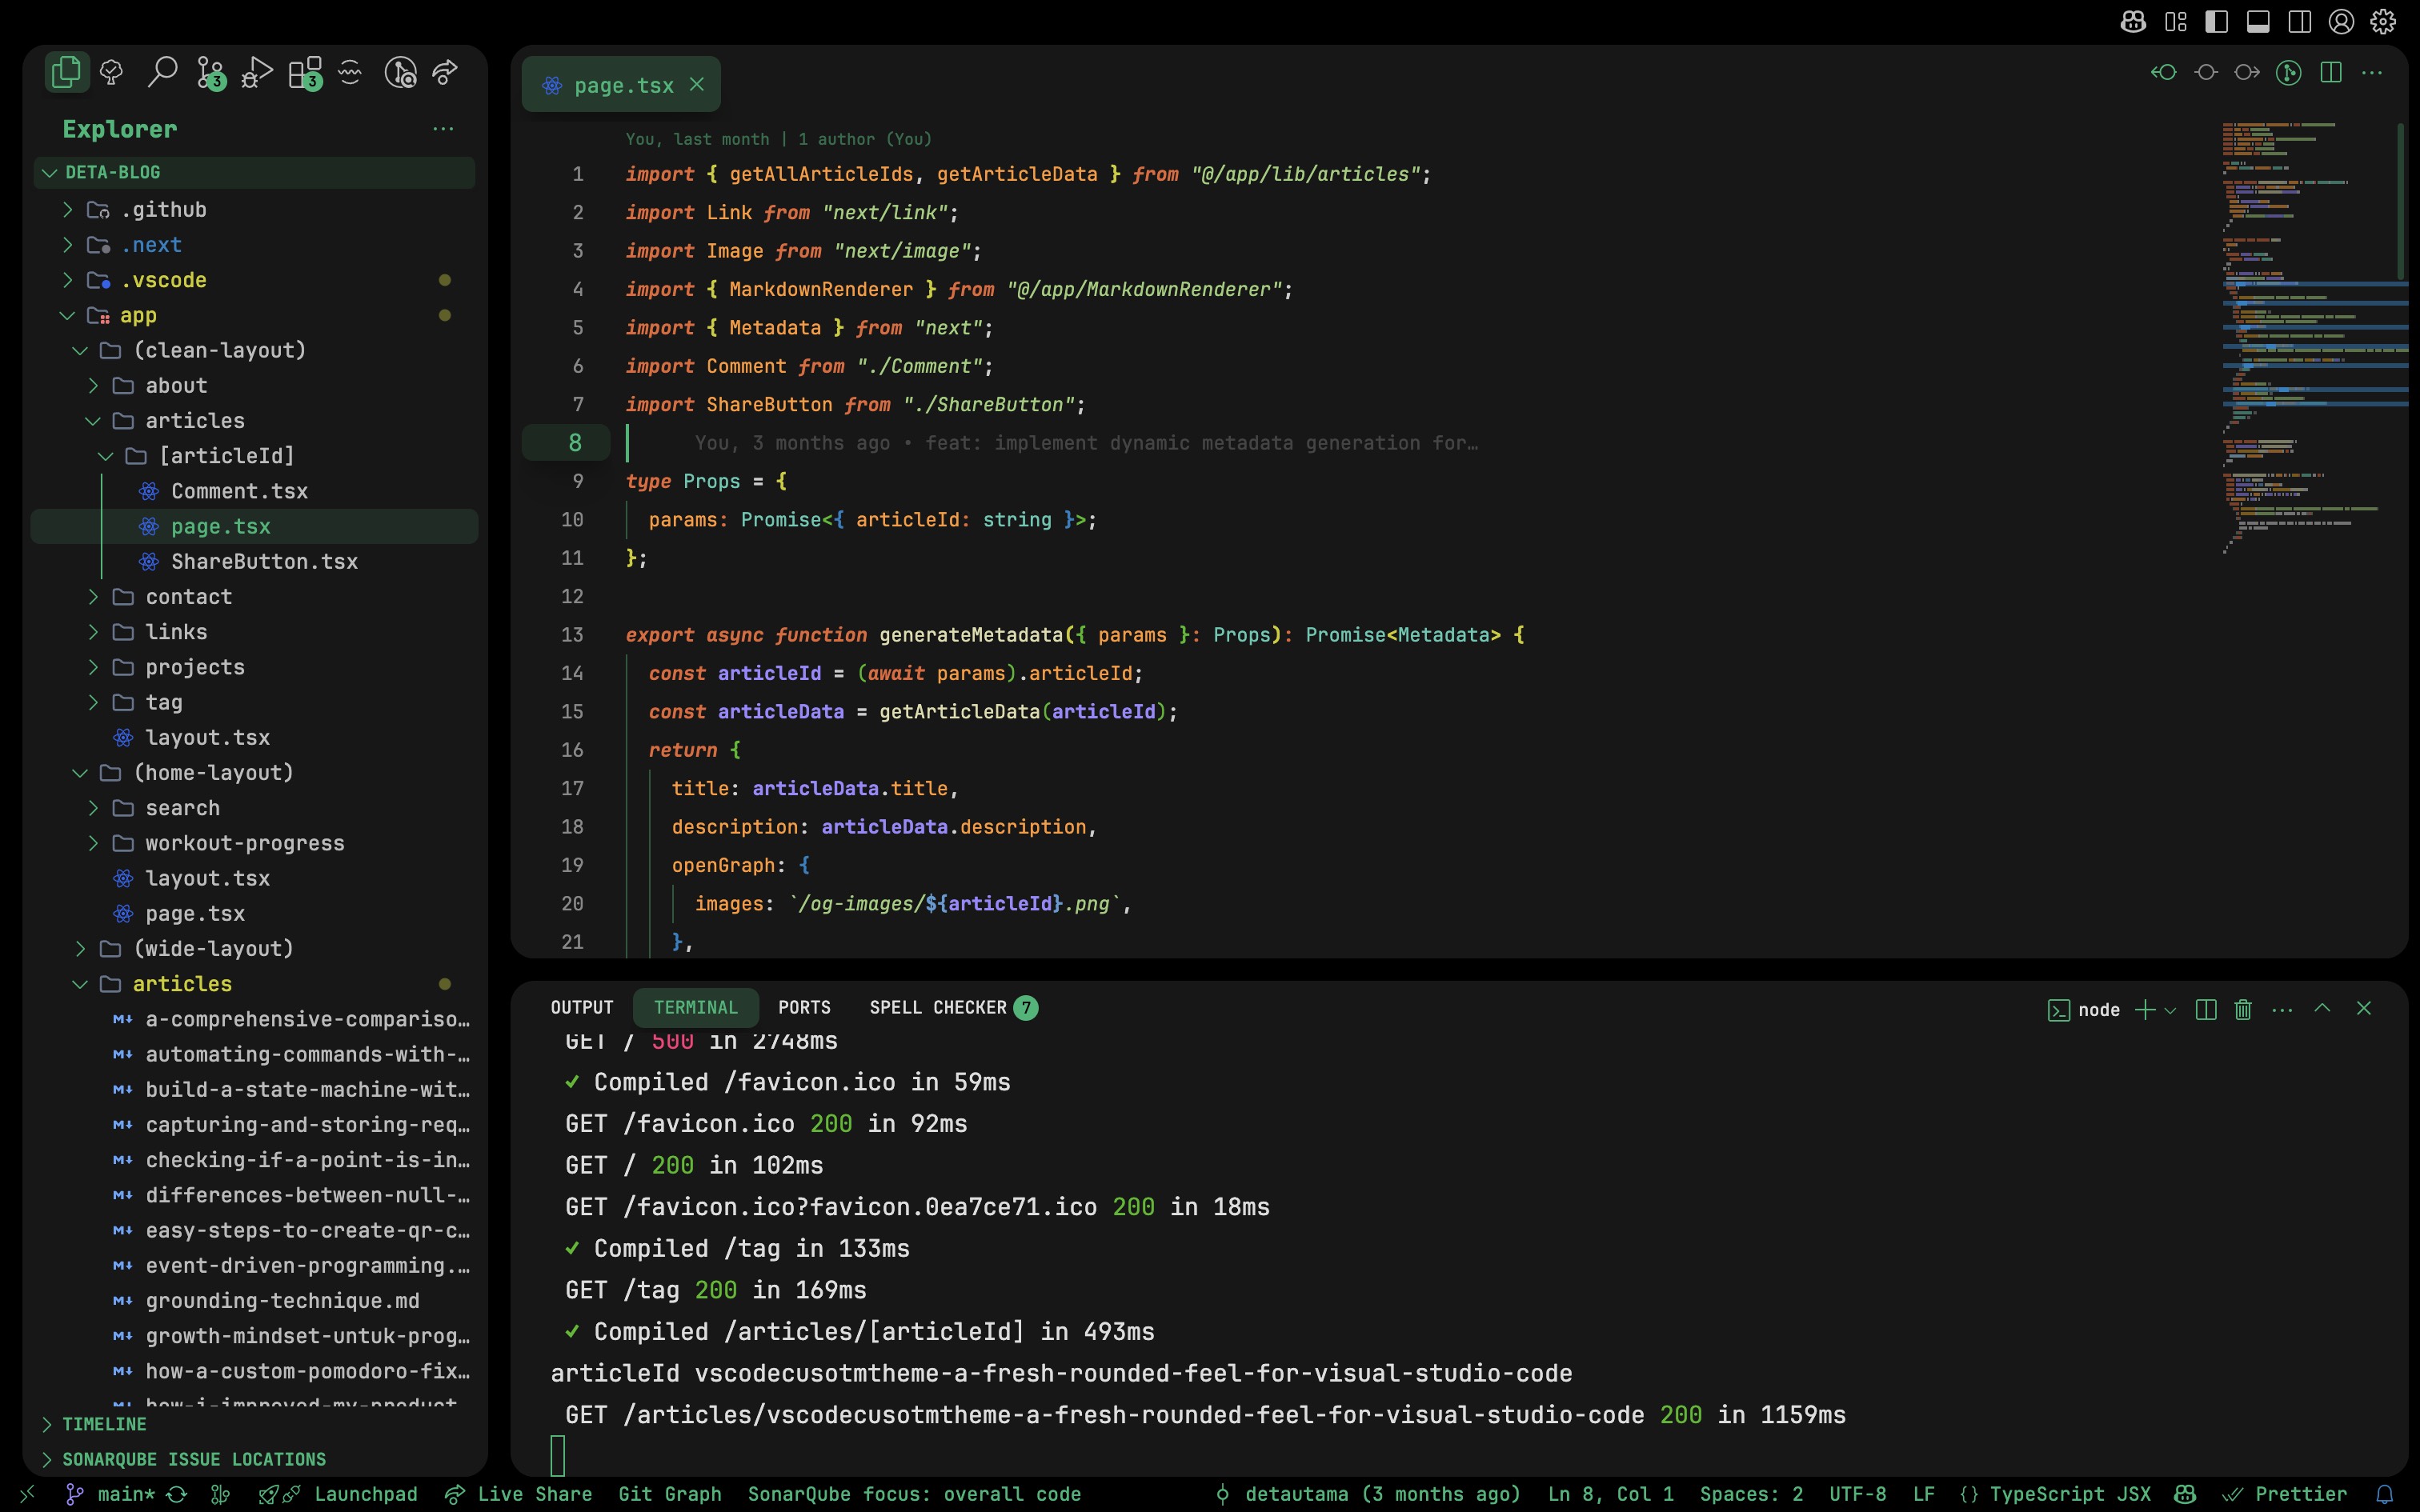2420x1512 pixels.
Task: Open Source Control view with badge 3
Action: [210, 72]
